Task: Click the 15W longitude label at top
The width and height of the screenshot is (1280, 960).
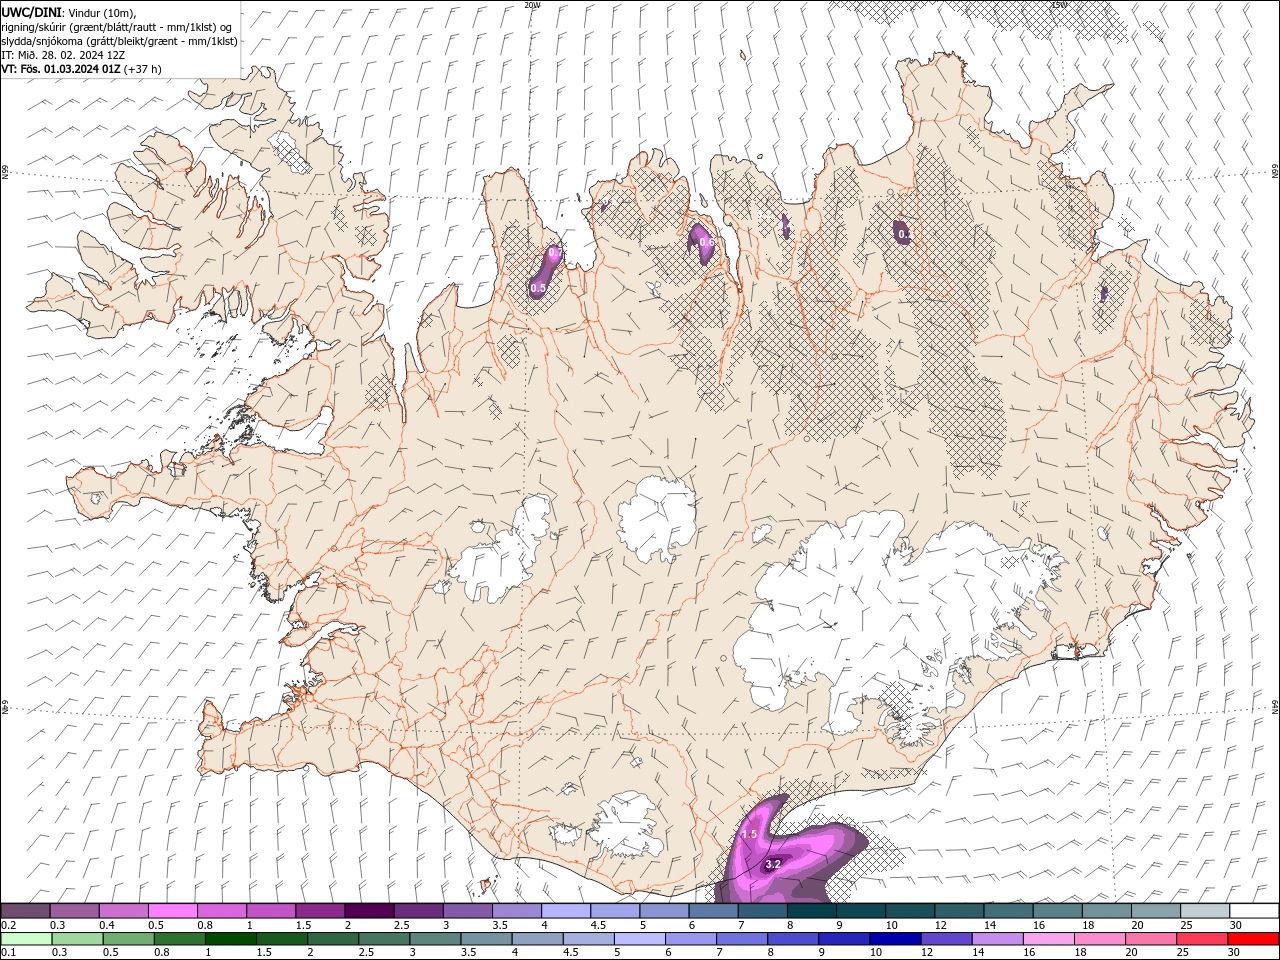Action: (x=1058, y=5)
